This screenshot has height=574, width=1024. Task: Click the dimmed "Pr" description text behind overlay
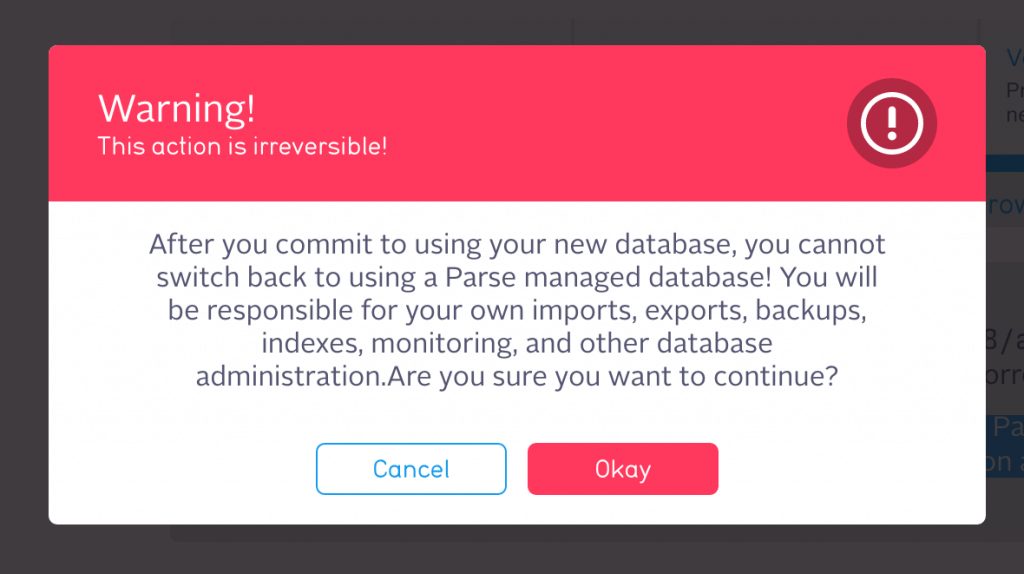click(1015, 89)
